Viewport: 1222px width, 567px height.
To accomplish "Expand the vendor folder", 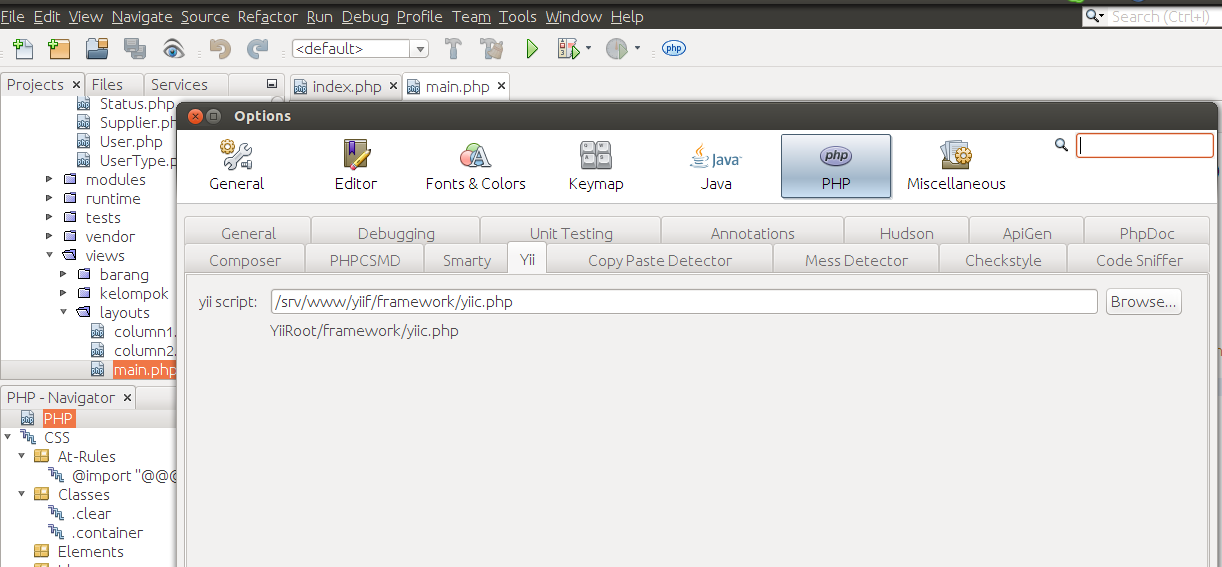I will [x=50, y=236].
